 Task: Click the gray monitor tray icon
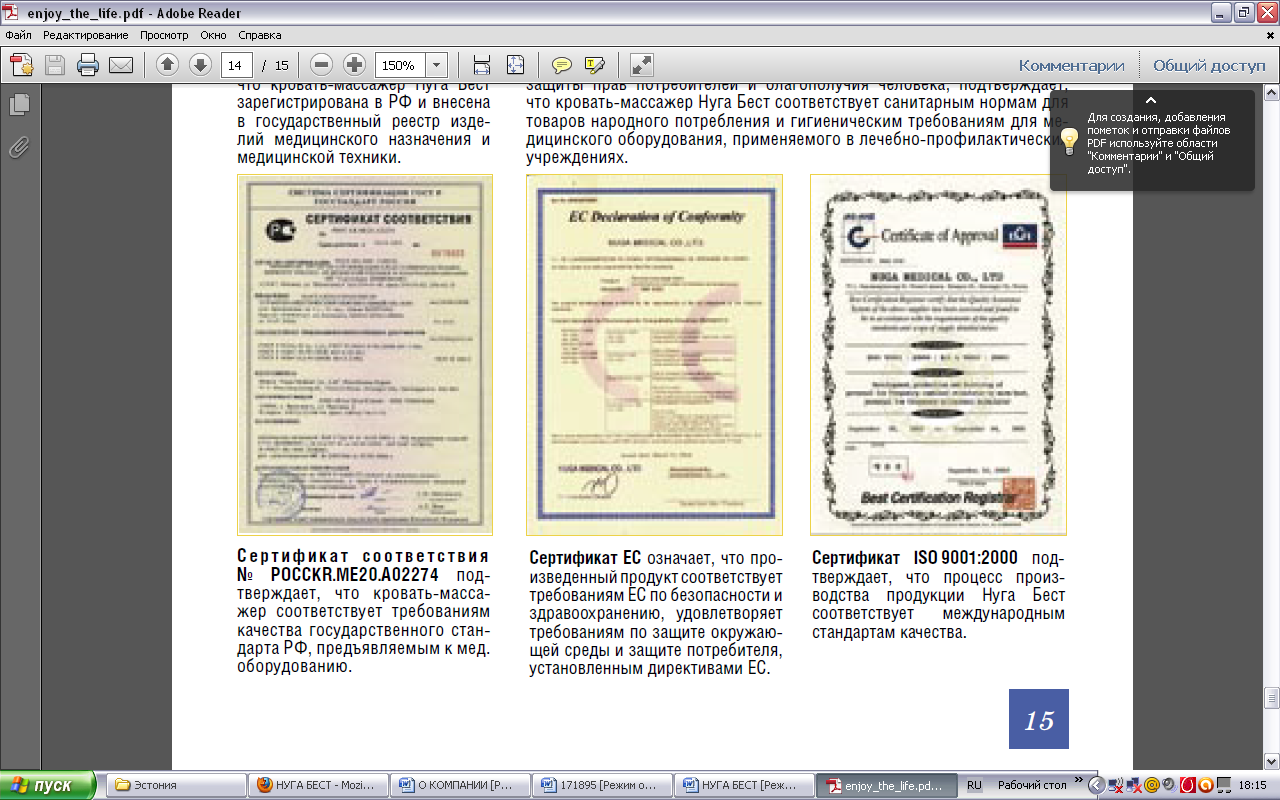[1224, 786]
